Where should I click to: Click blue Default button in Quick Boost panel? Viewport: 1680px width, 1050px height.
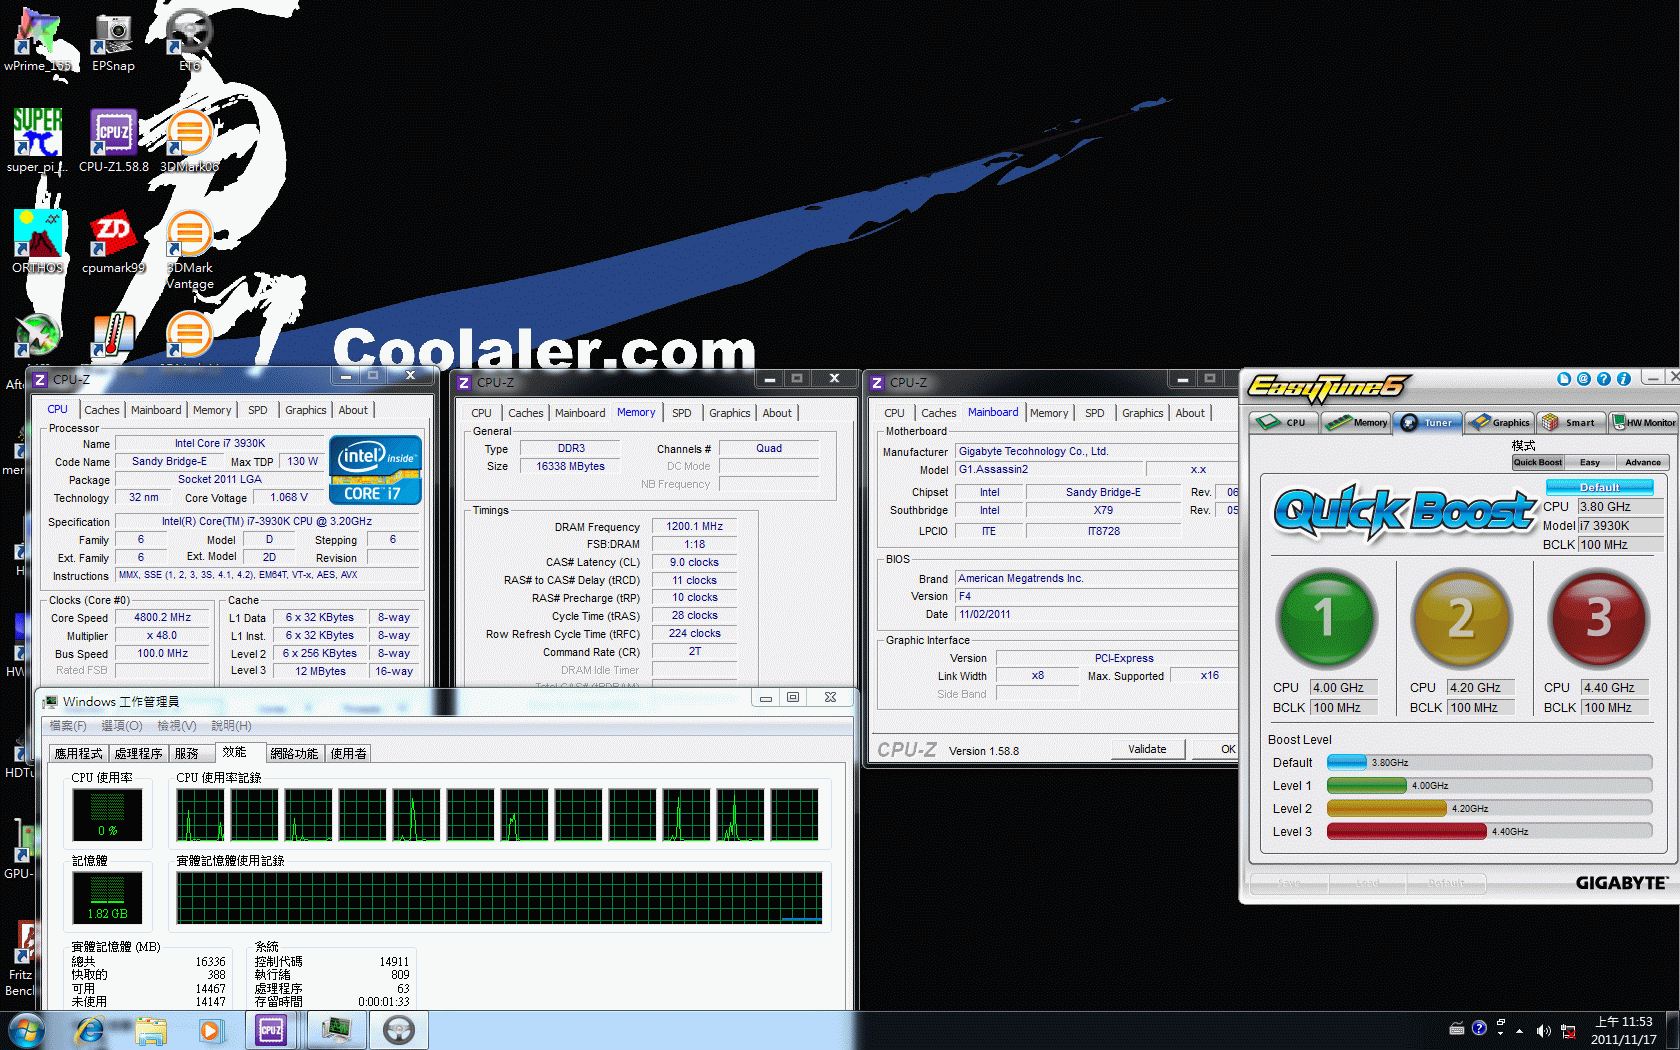coord(1600,487)
